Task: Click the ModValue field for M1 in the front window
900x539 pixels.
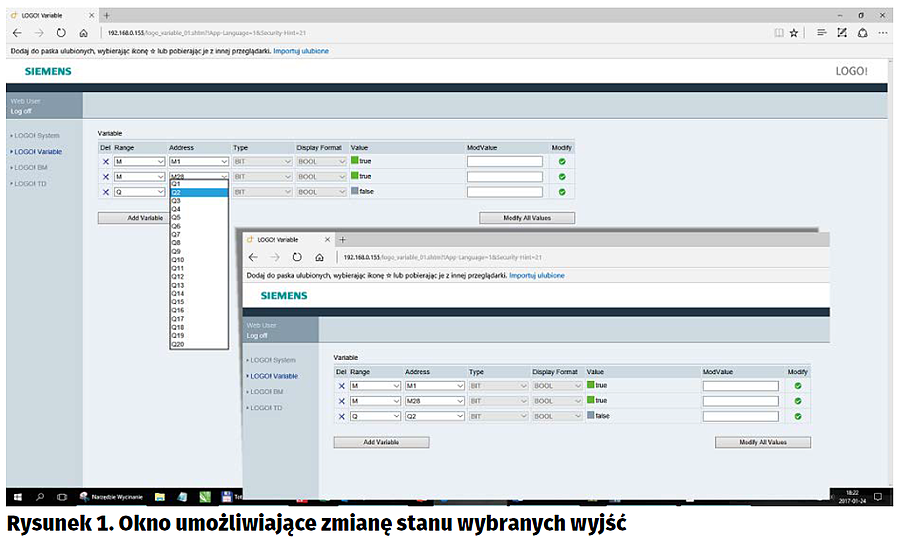Action: pos(740,385)
